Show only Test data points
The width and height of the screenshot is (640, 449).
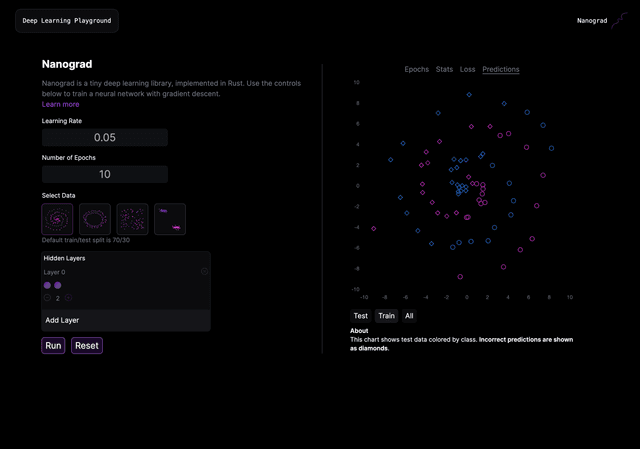(360, 316)
